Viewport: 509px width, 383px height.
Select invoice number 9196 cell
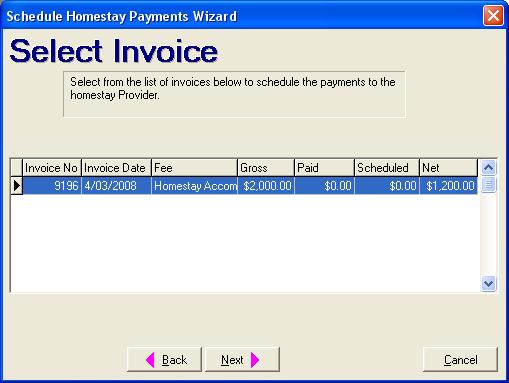(52, 186)
